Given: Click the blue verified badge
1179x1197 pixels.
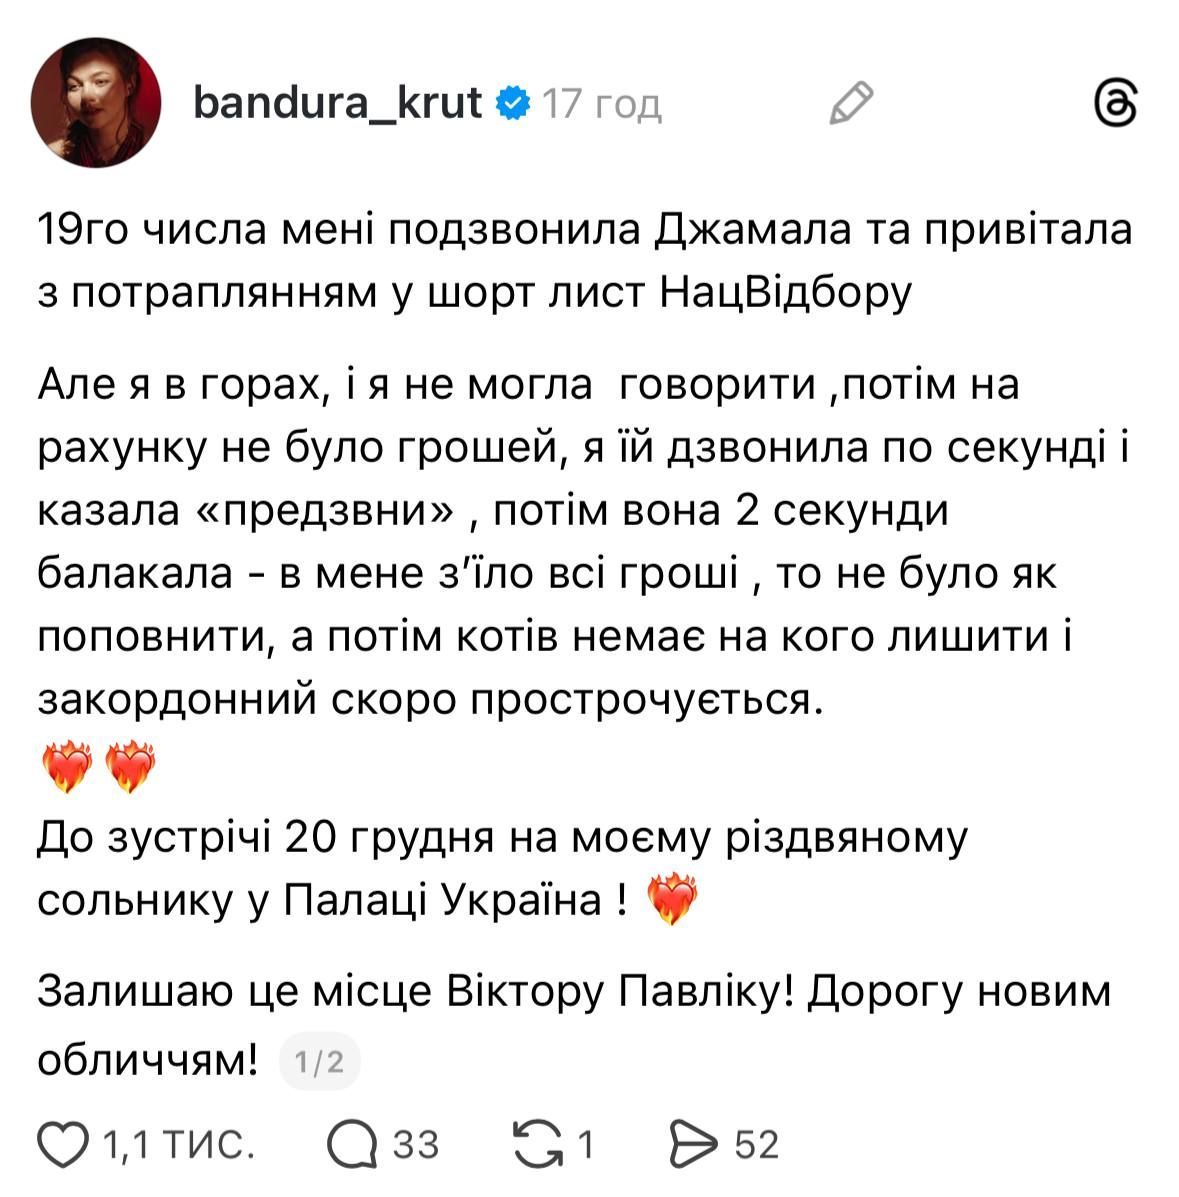Looking at the screenshot, I should tap(513, 103).
